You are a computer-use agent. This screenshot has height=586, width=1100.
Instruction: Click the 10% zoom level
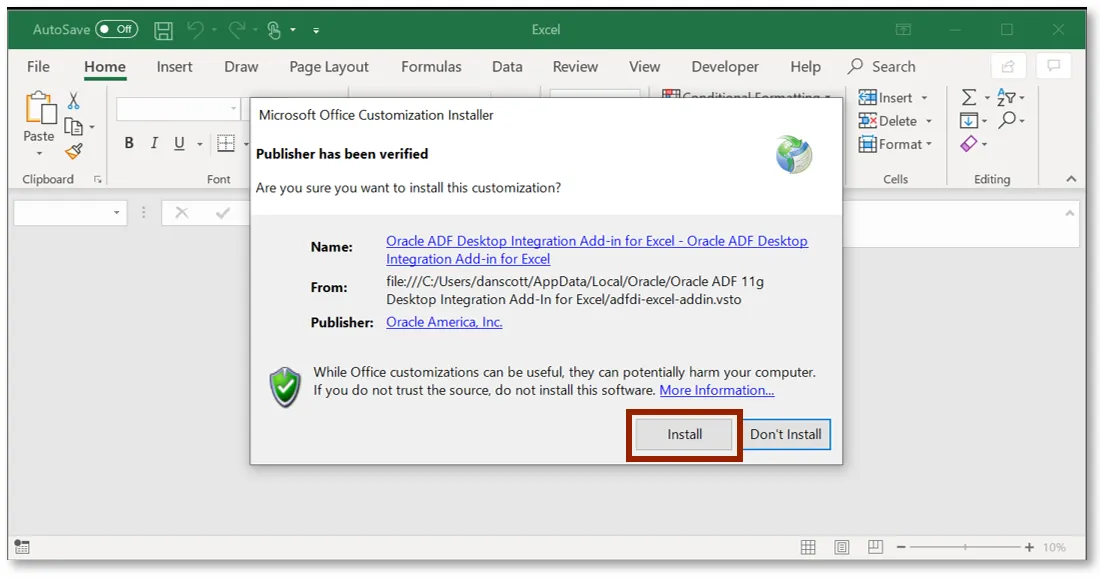click(x=1054, y=547)
